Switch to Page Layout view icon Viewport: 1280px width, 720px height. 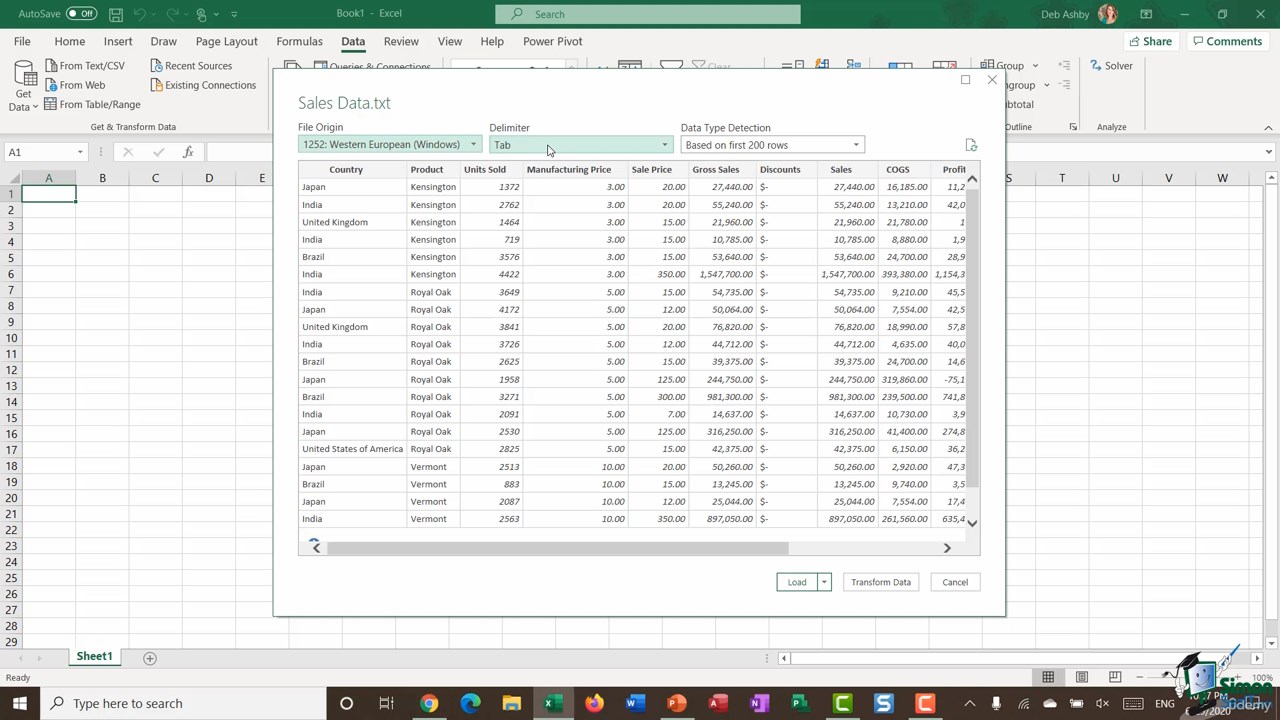(x=1081, y=677)
